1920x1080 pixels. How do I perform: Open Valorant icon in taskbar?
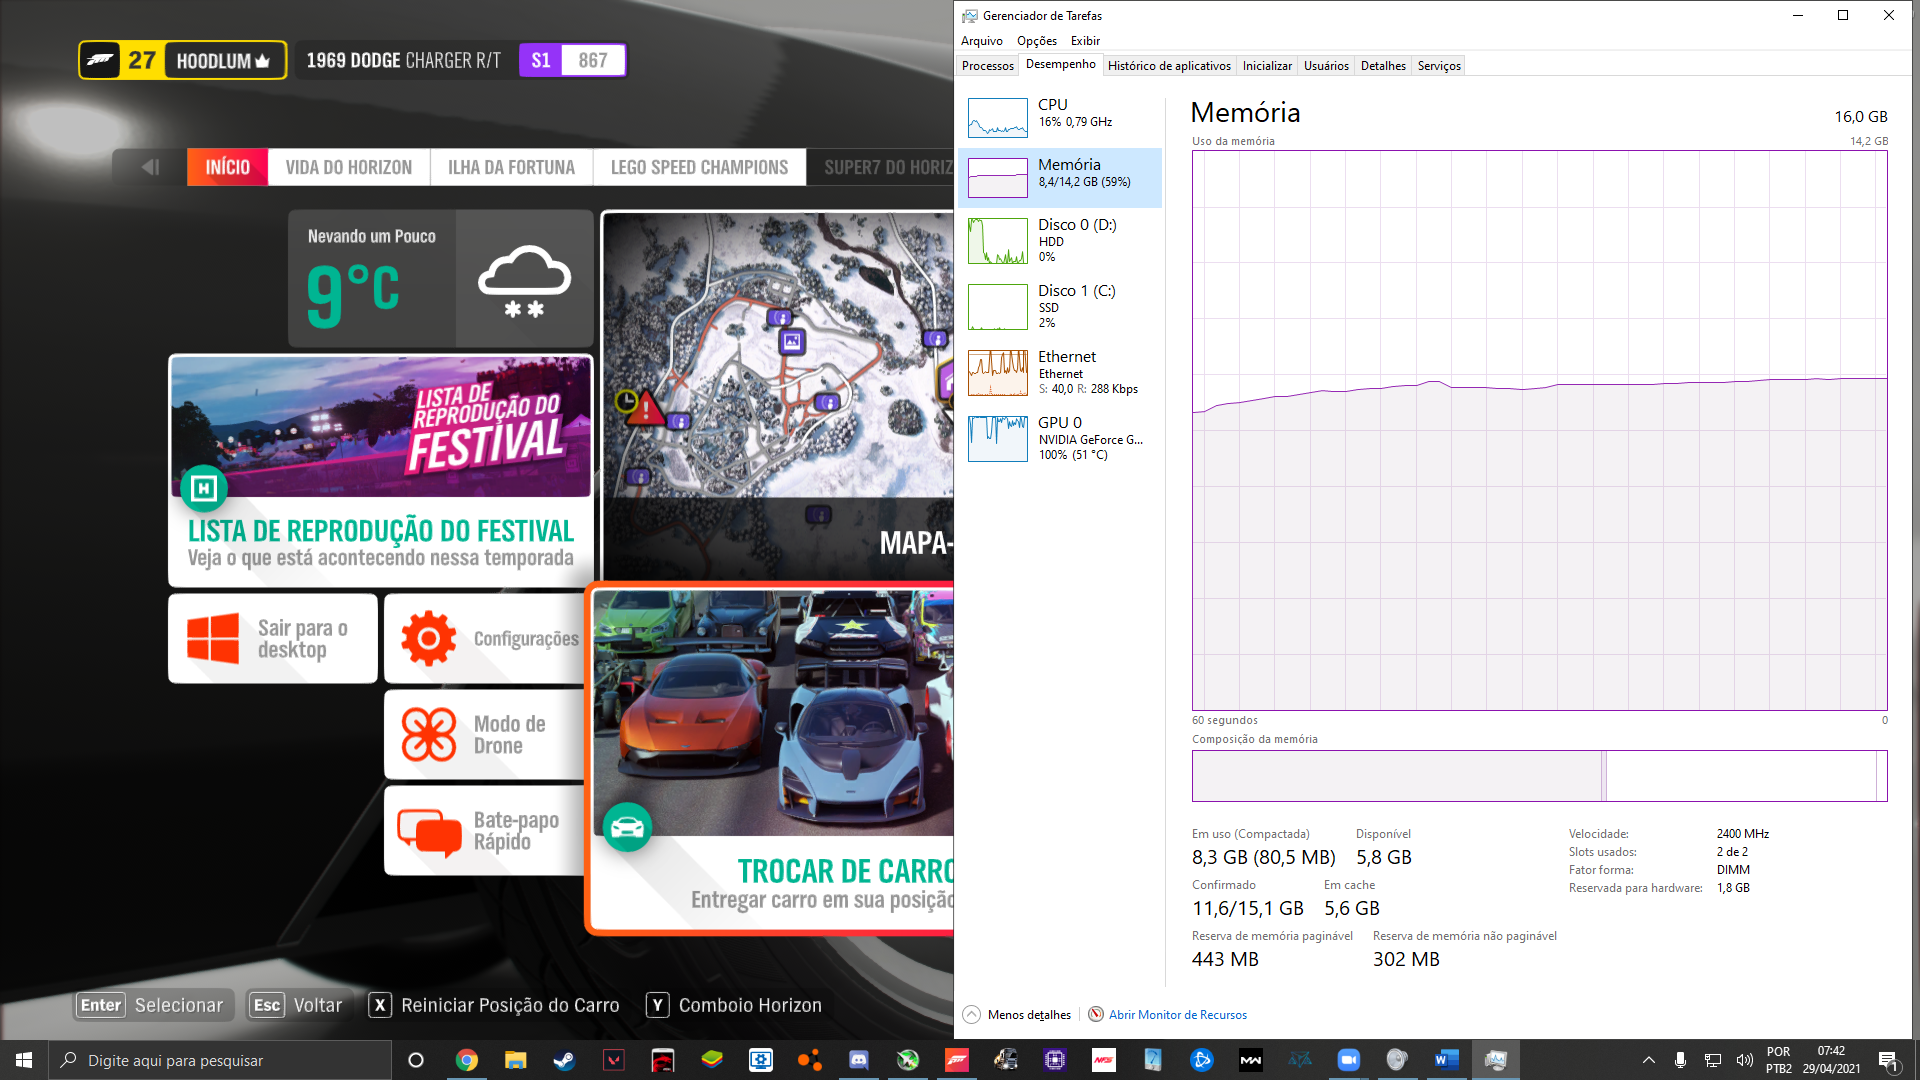(613, 1060)
